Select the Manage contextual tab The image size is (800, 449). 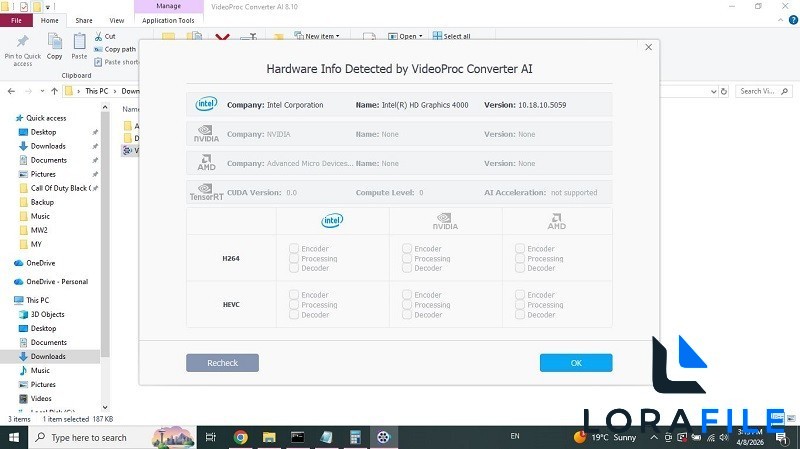(x=168, y=6)
